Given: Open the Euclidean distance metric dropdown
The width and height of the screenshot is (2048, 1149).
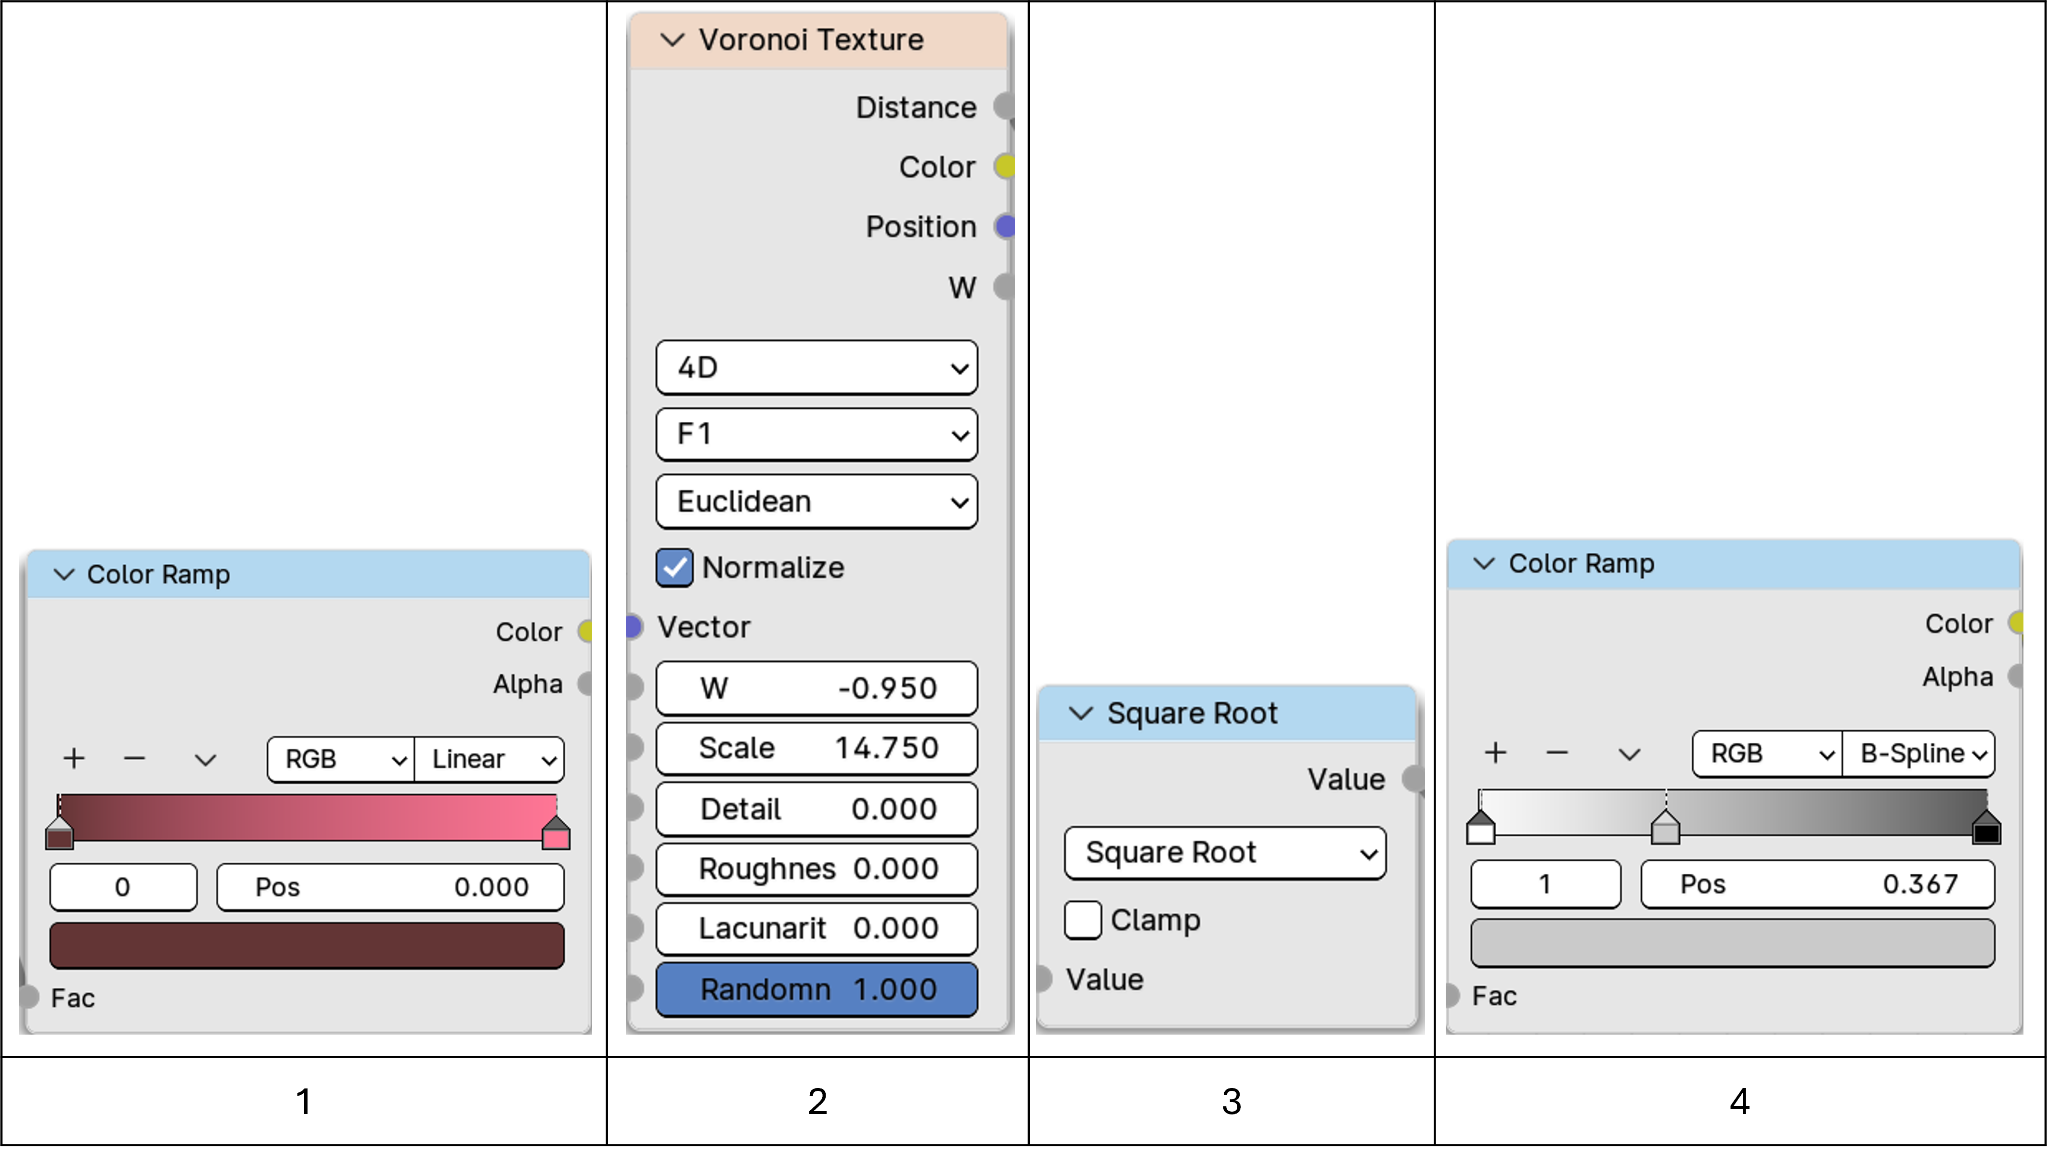Looking at the screenshot, I should 816,502.
